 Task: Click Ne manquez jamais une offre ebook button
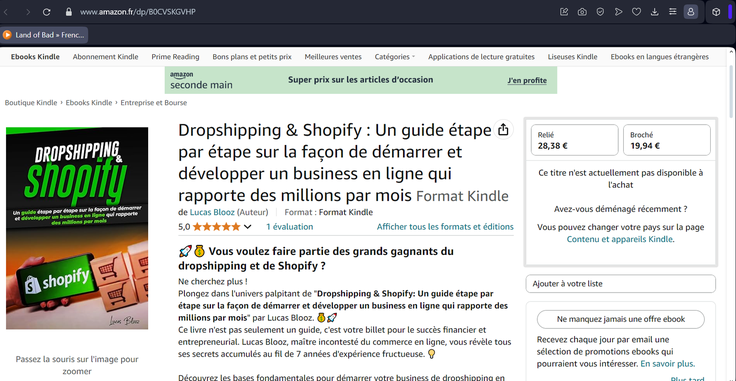pyautogui.click(x=621, y=319)
